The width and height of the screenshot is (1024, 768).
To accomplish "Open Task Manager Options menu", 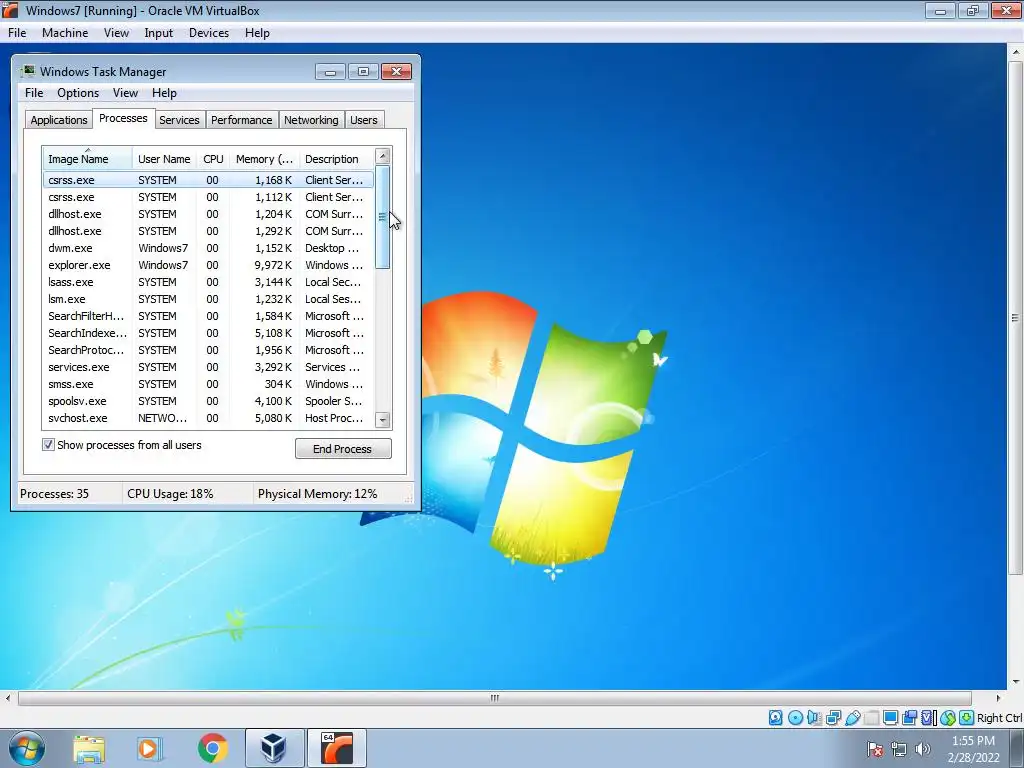I will coord(78,93).
